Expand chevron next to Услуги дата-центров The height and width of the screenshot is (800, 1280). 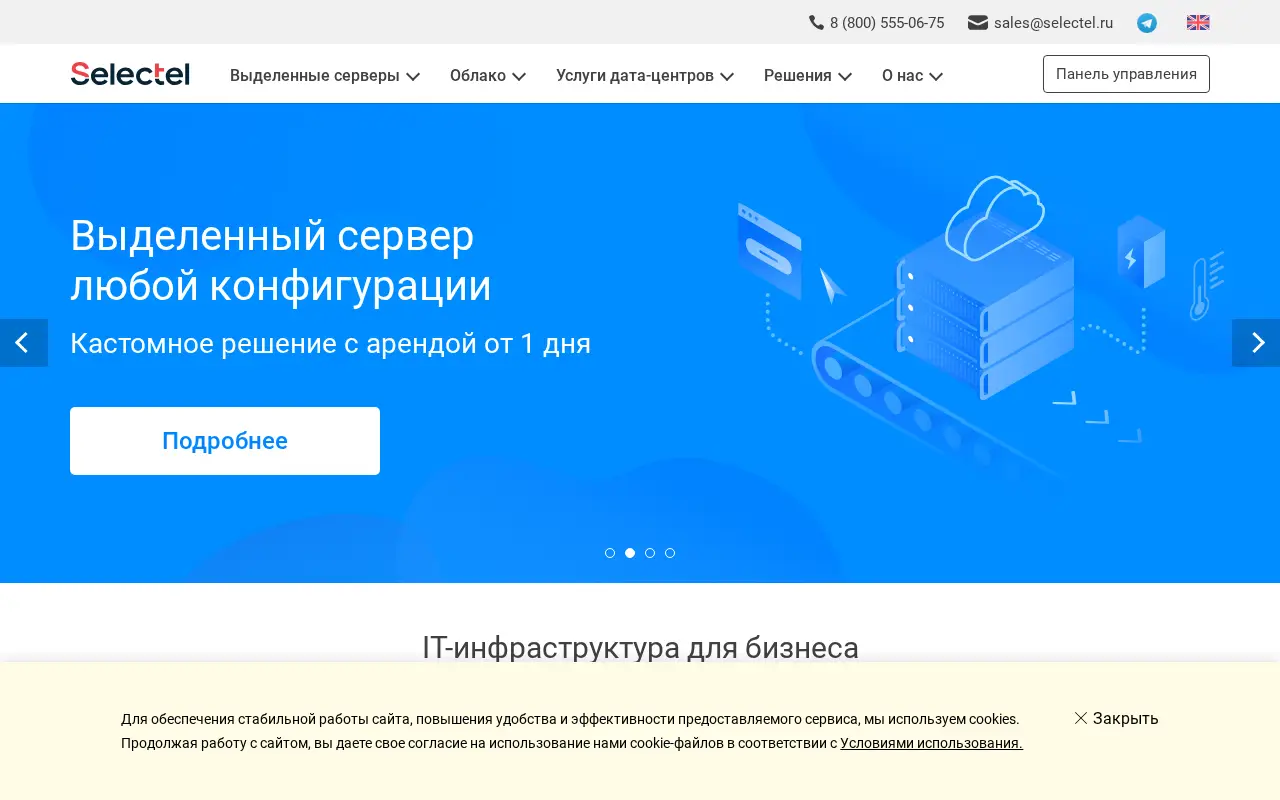click(x=727, y=76)
